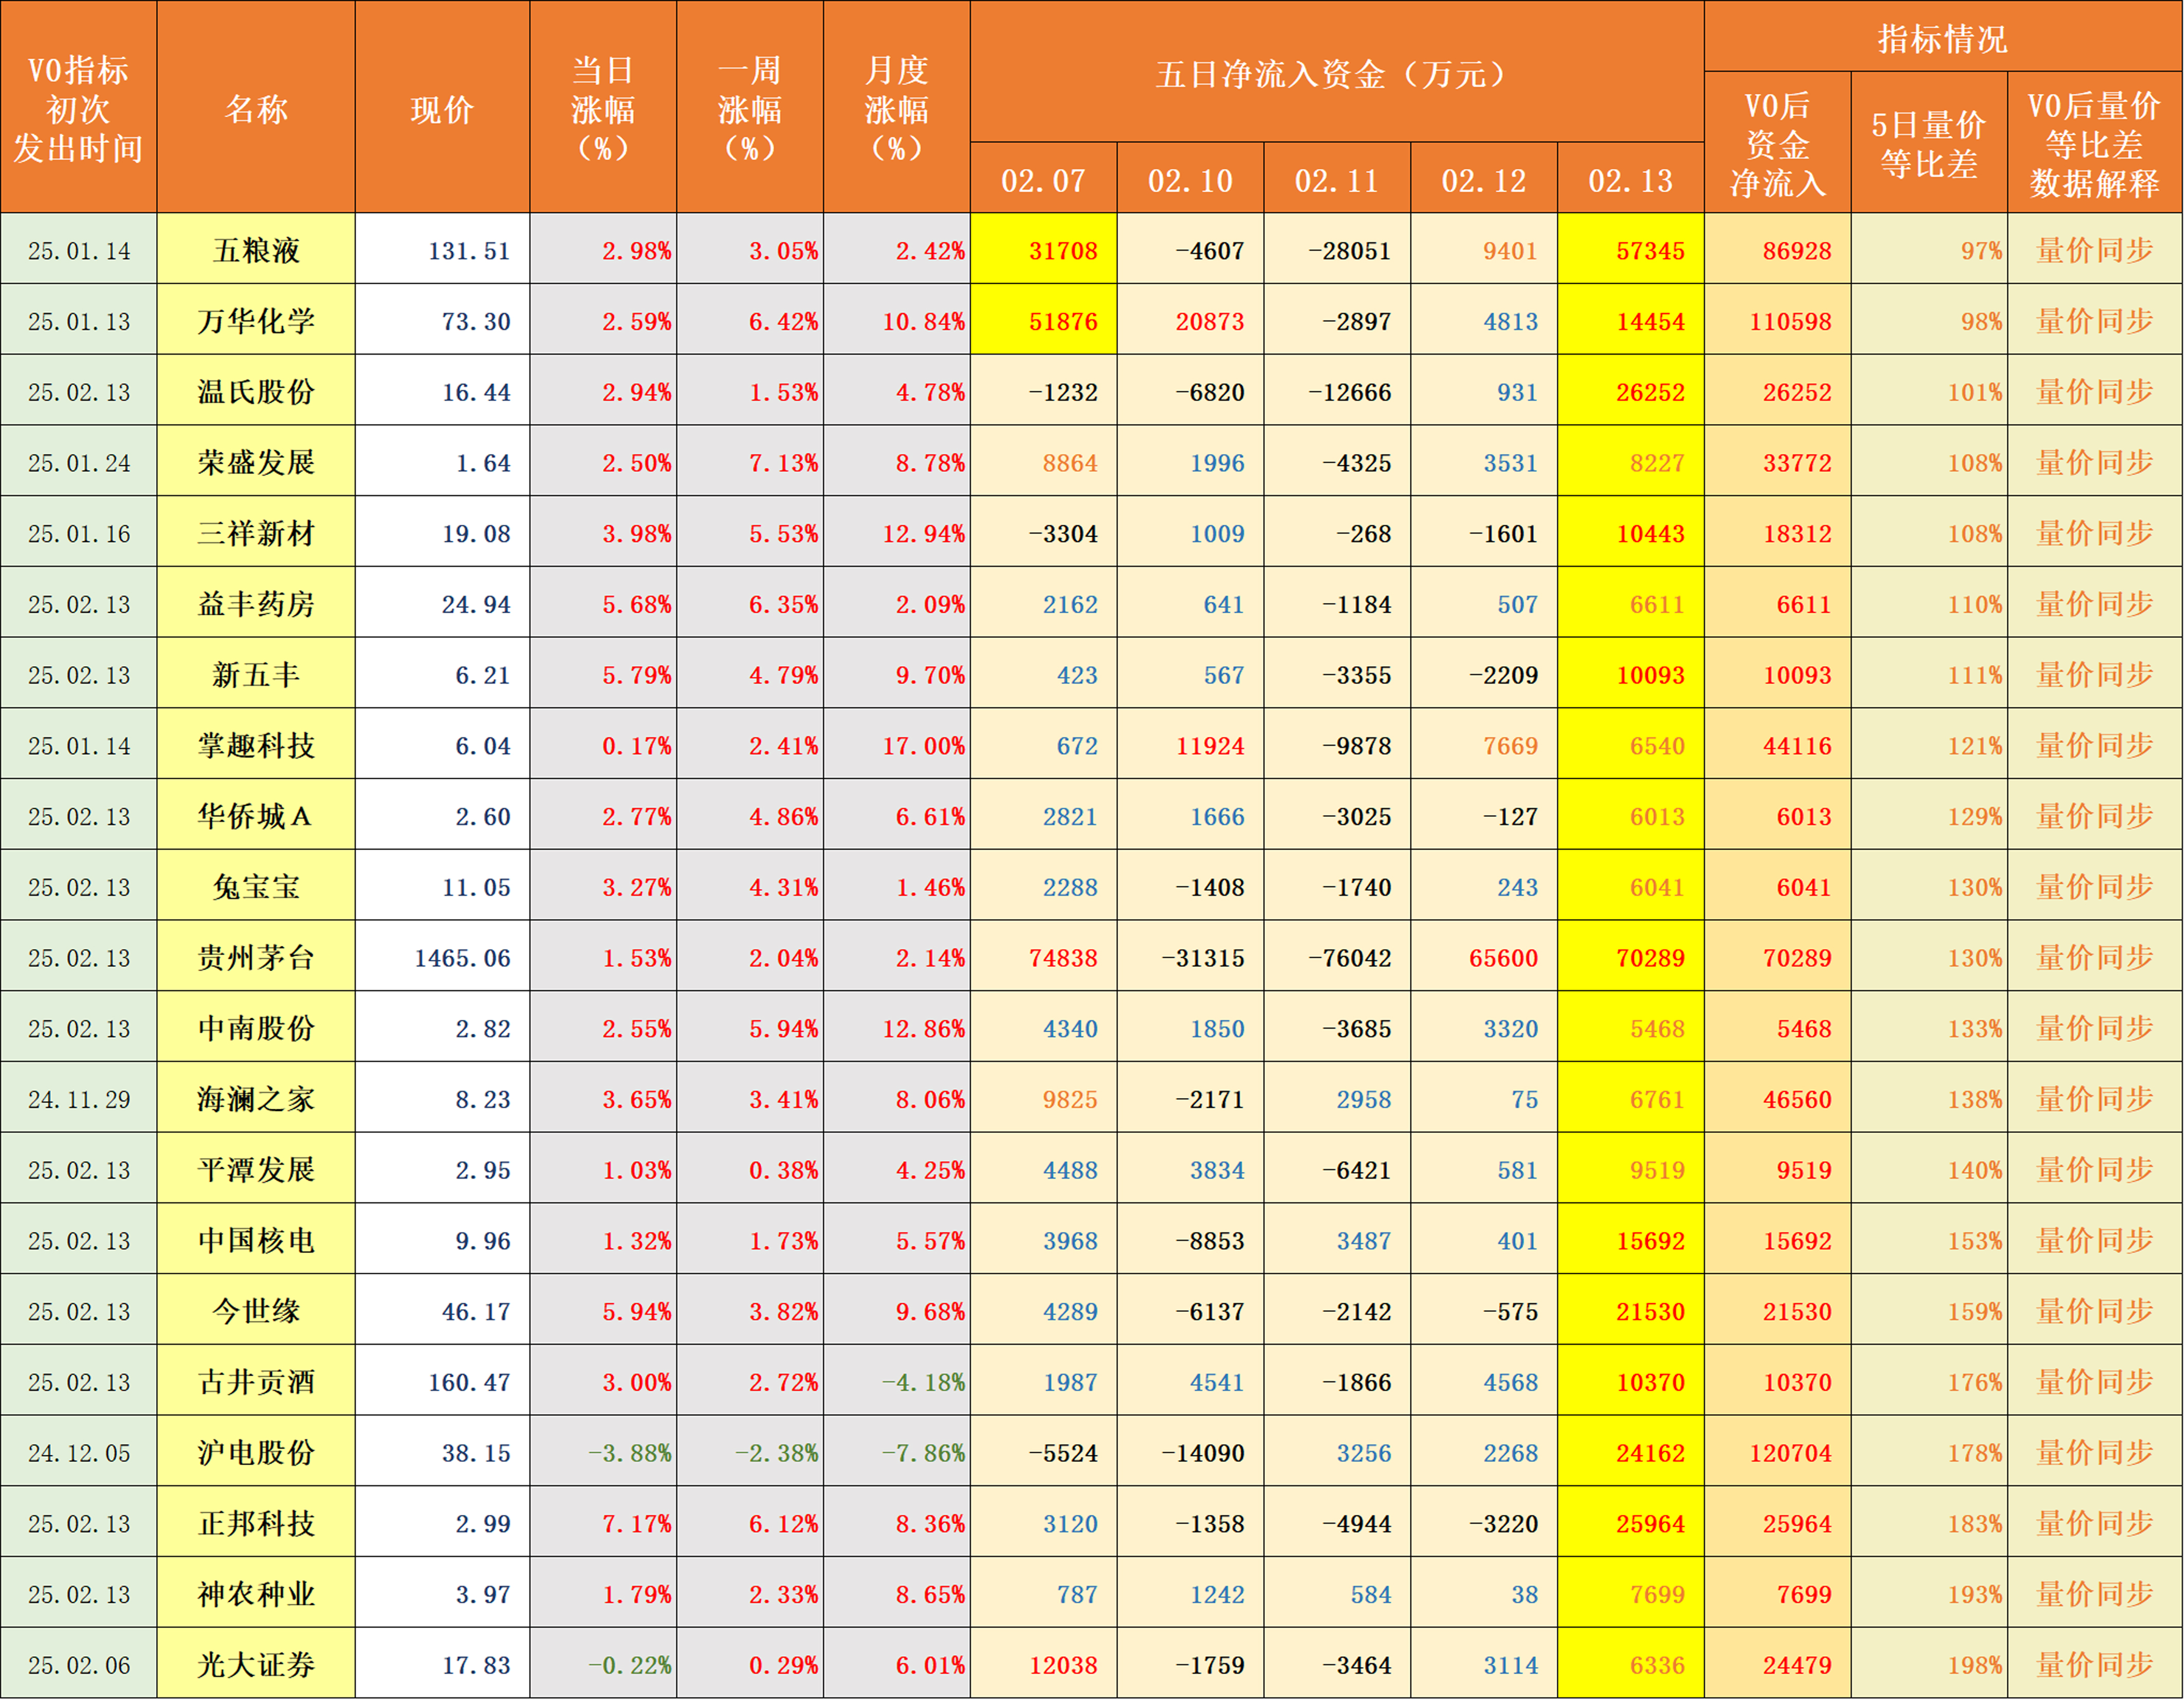Select the 光大证券 row name
This screenshot has height=1700, width=2184.
(x=256, y=1664)
